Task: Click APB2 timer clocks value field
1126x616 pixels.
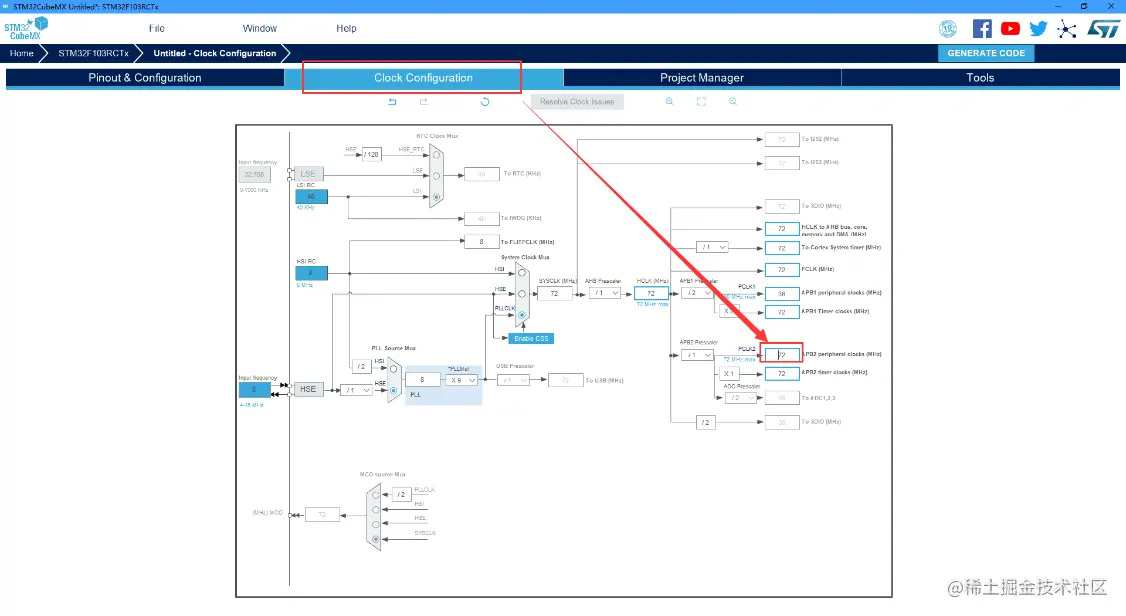Action: [782, 373]
